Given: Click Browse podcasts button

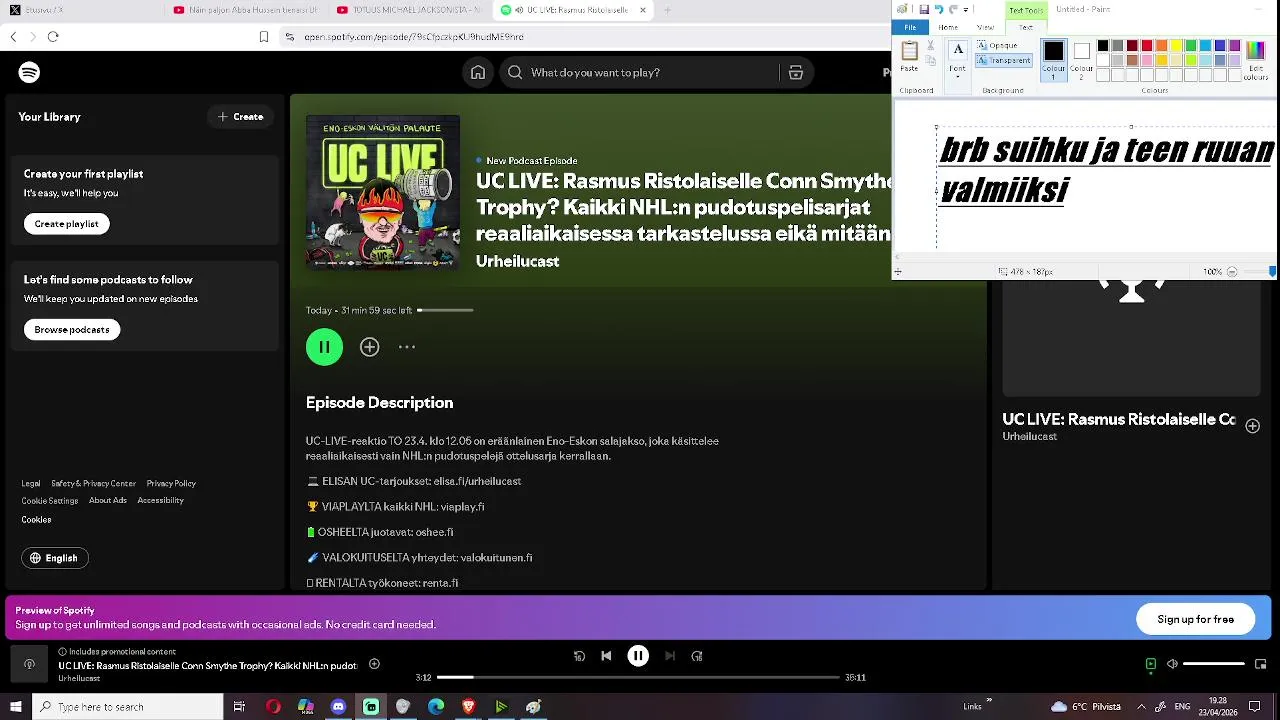Looking at the screenshot, I should point(72,330).
